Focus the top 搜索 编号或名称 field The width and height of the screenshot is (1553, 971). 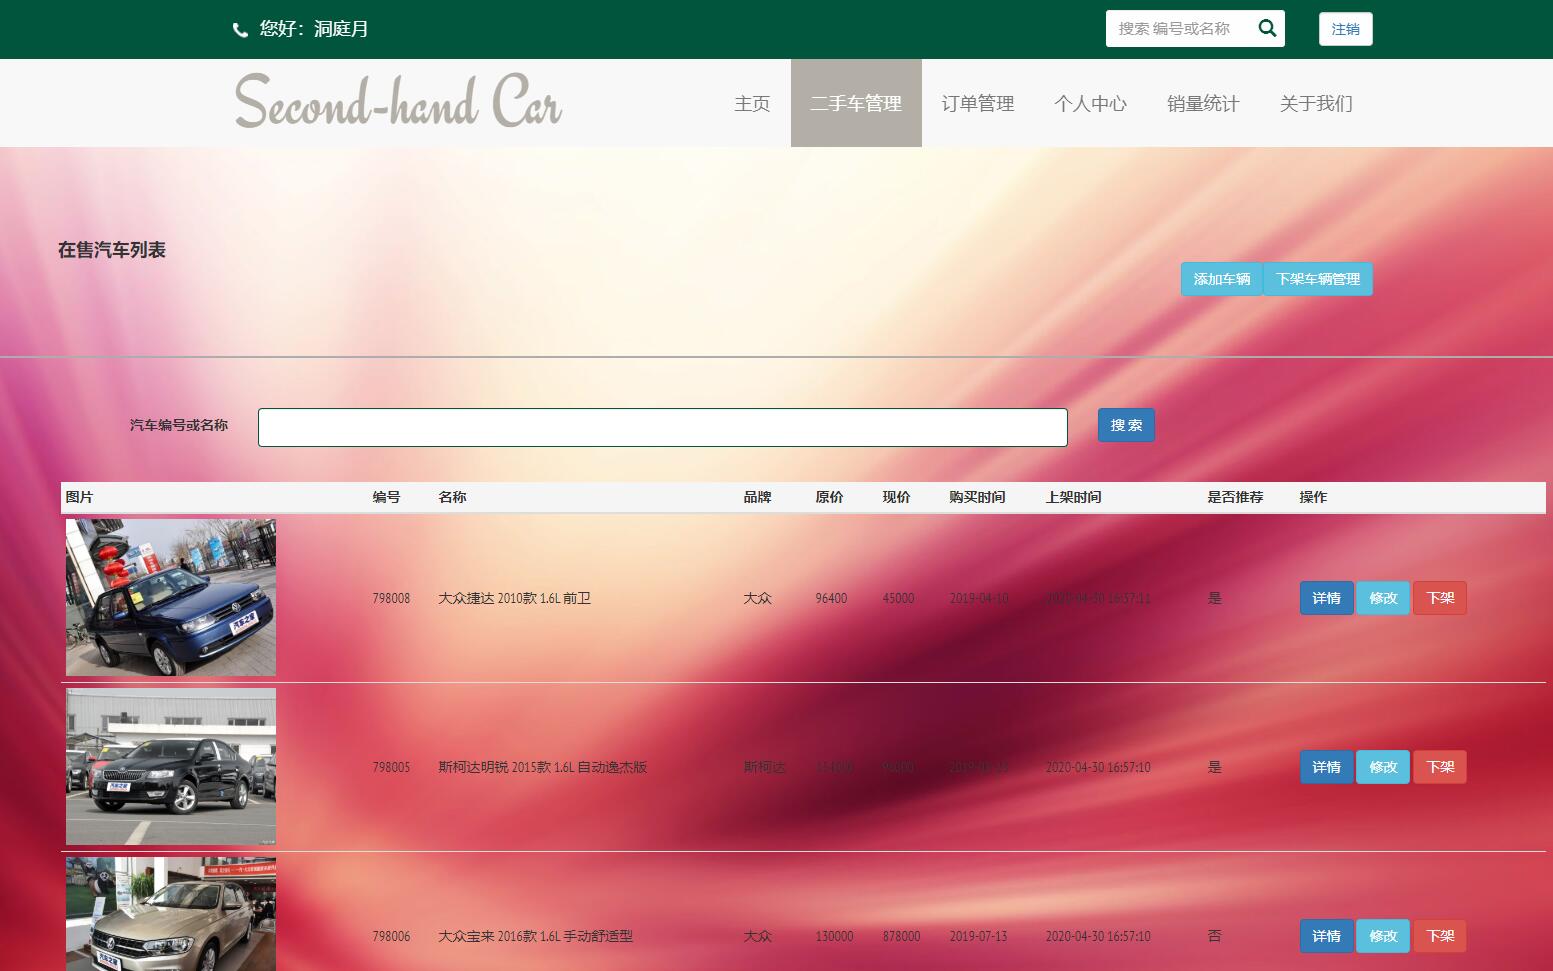[x=1178, y=28]
